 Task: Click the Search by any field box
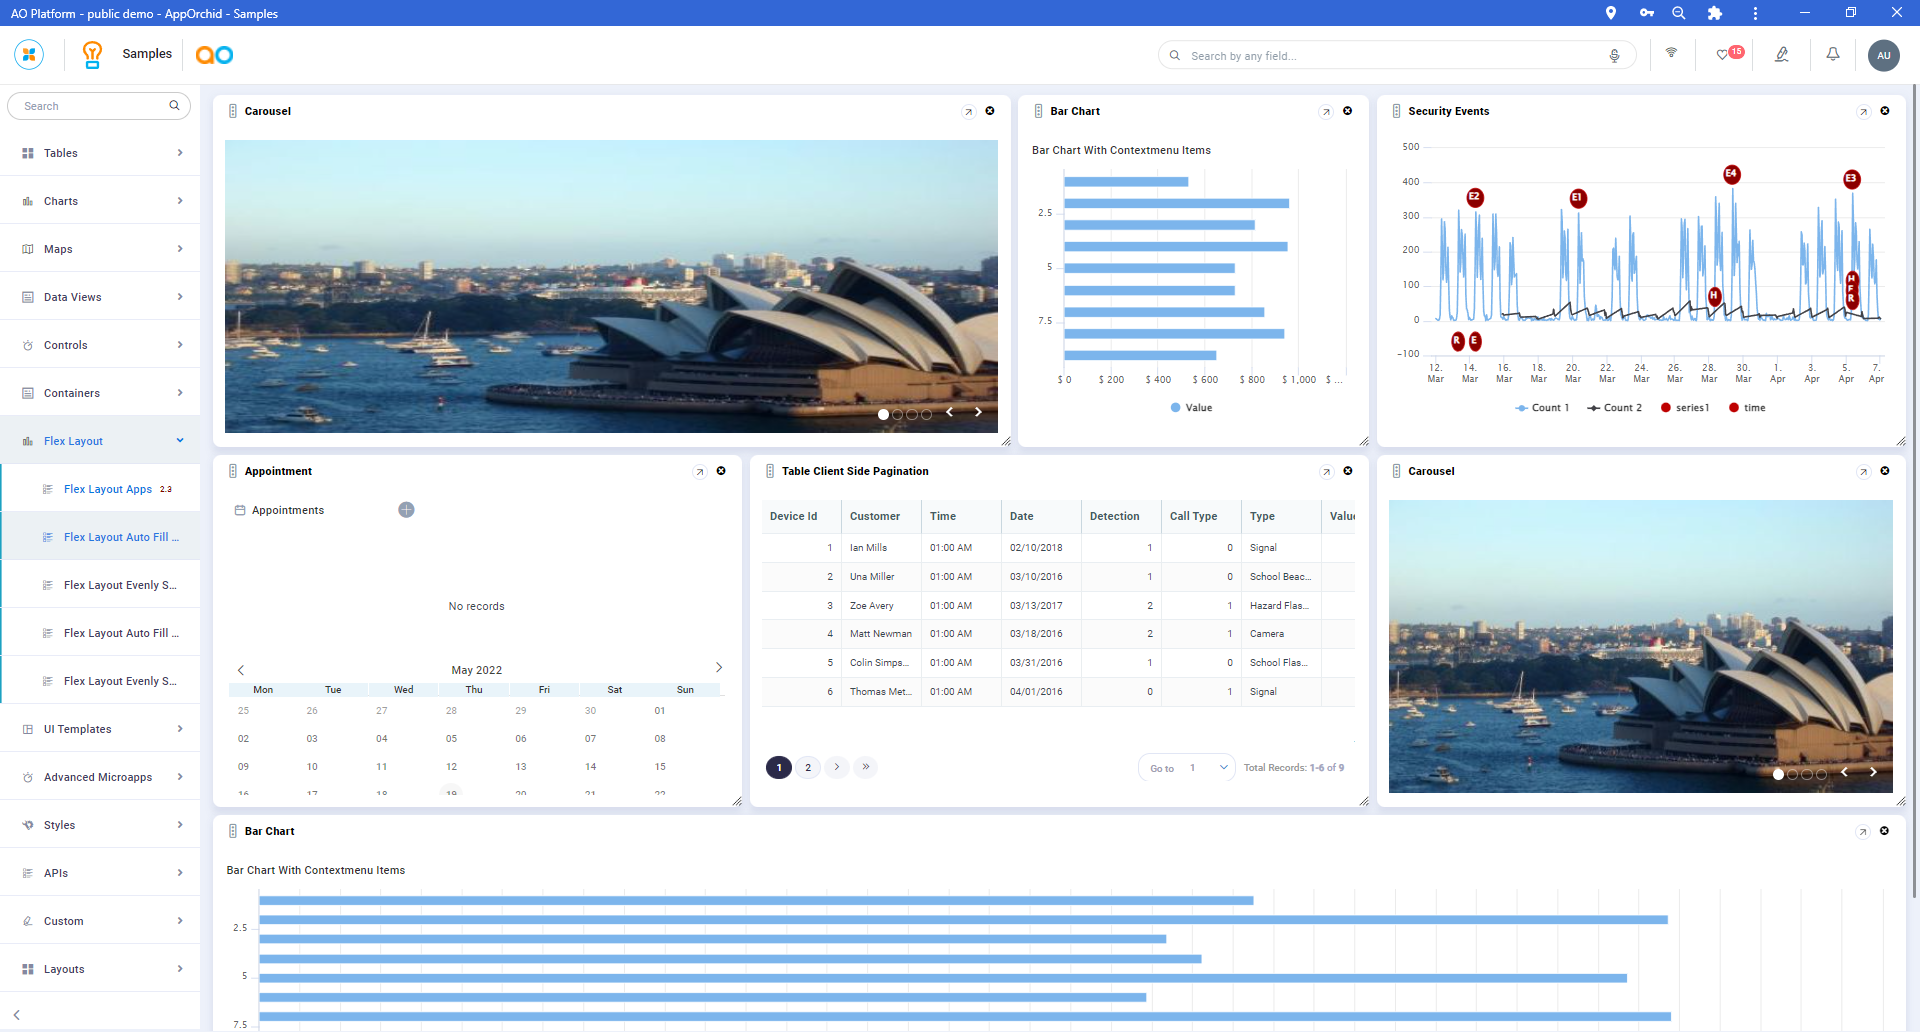click(x=1390, y=56)
